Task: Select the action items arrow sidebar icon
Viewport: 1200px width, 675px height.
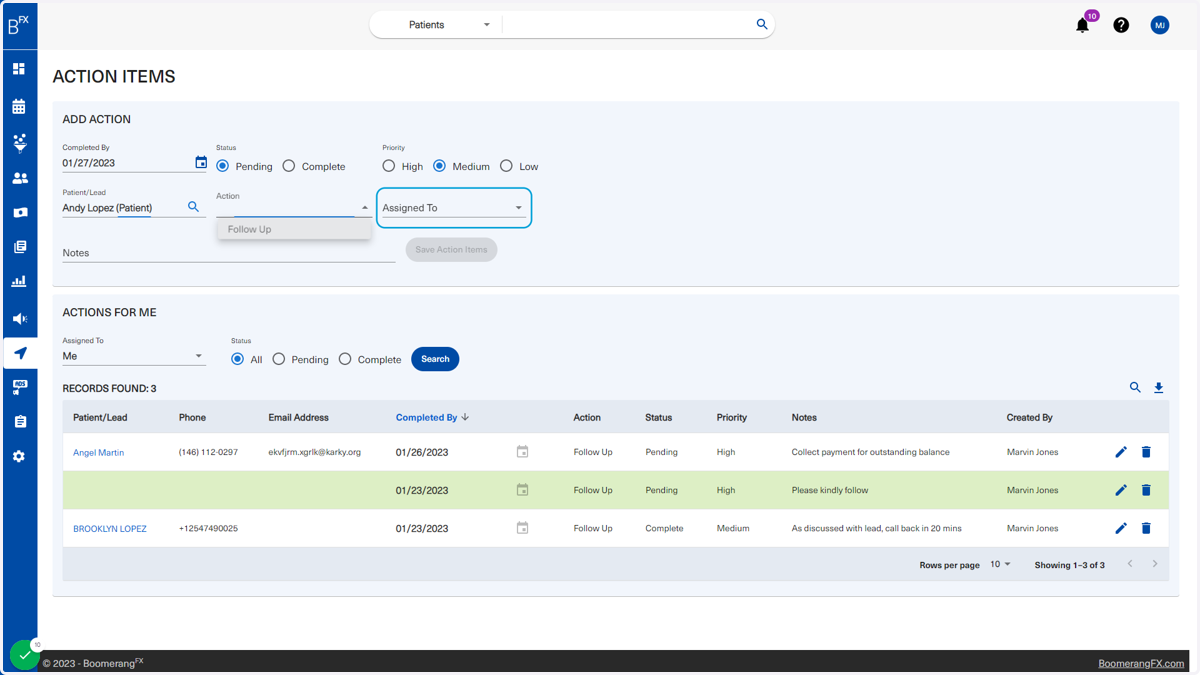Action: (20, 353)
